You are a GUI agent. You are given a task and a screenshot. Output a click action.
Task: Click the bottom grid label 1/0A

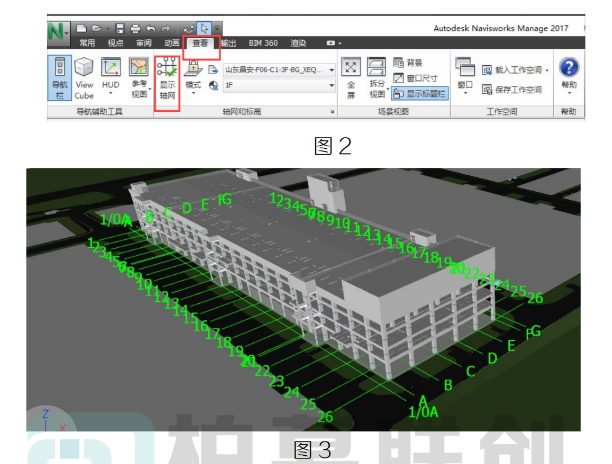[x=423, y=412]
